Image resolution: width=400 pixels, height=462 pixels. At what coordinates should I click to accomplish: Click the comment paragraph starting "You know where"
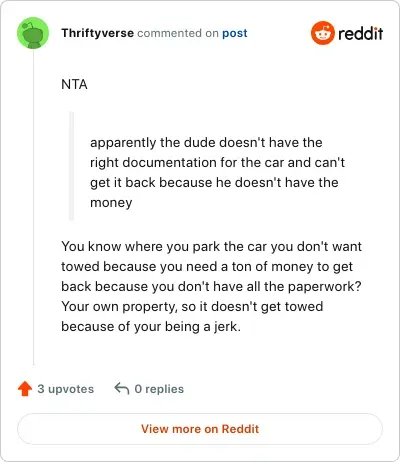(211, 286)
